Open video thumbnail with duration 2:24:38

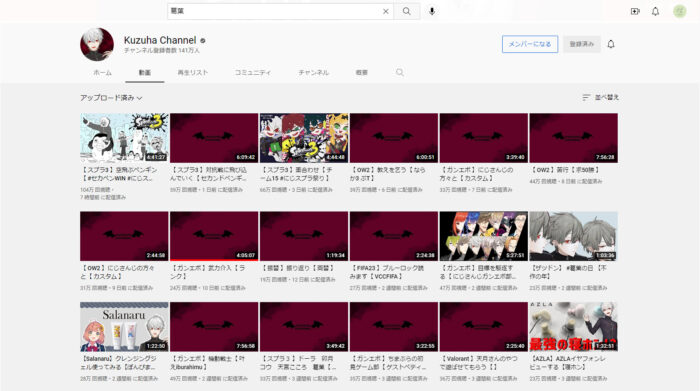pyautogui.click(x=394, y=236)
